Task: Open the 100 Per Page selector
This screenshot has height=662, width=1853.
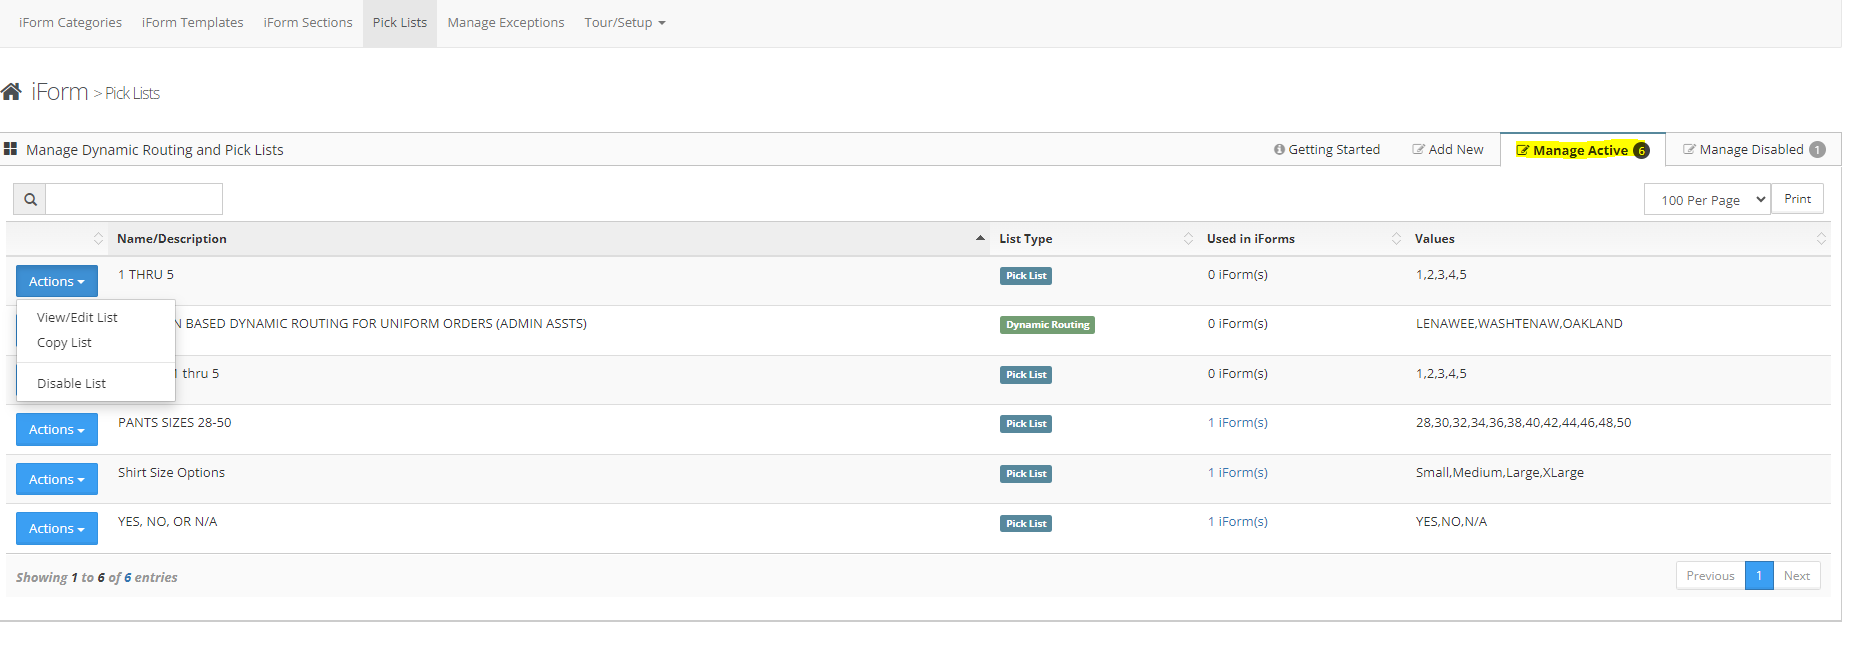Action: [1706, 200]
